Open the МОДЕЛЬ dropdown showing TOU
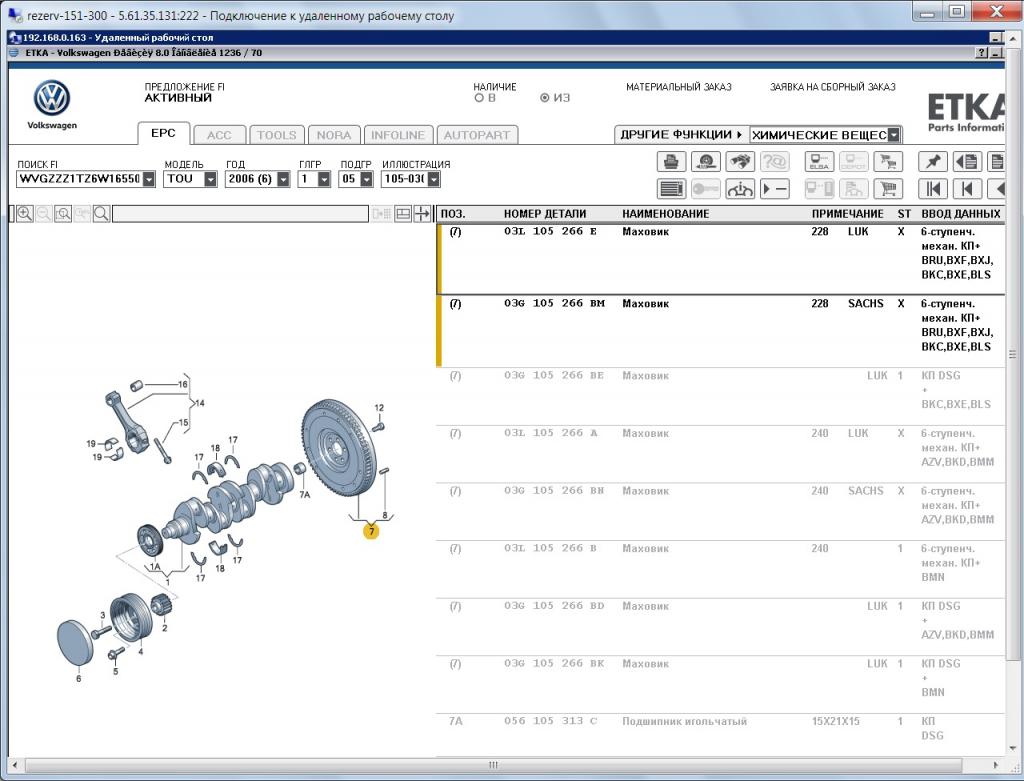 (210, 179)
